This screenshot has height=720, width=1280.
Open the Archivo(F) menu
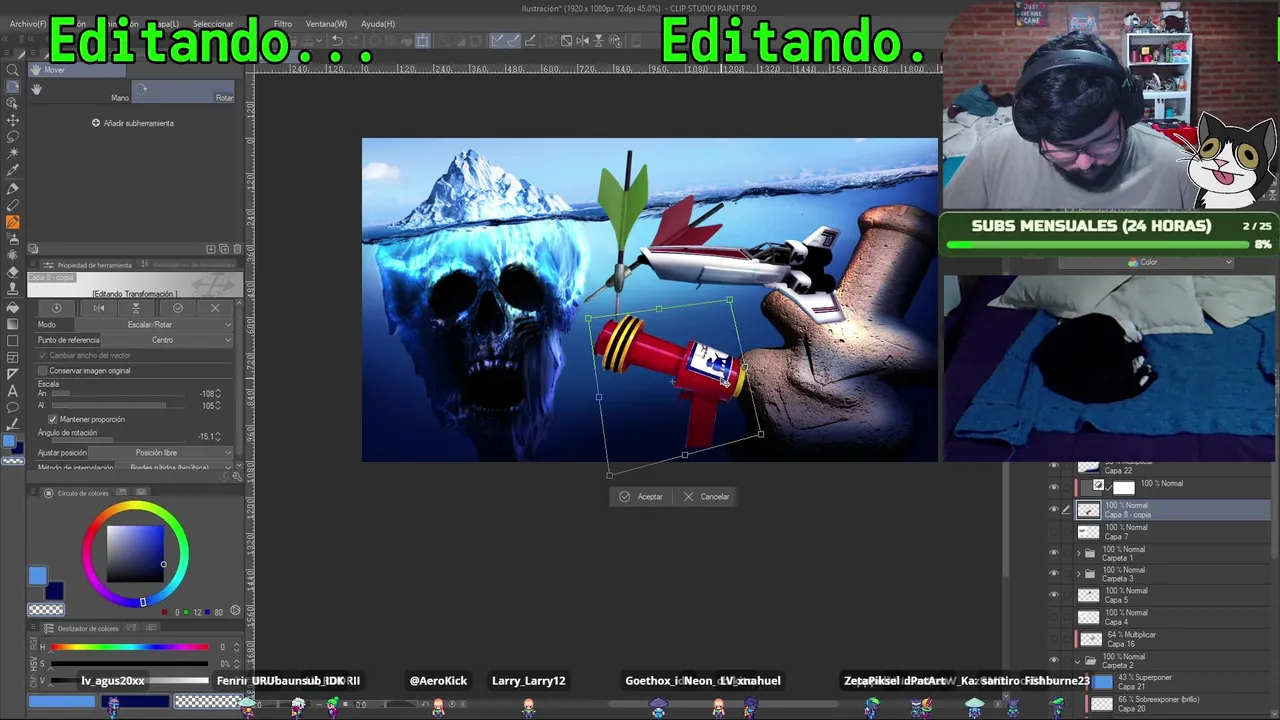(27, 23)
